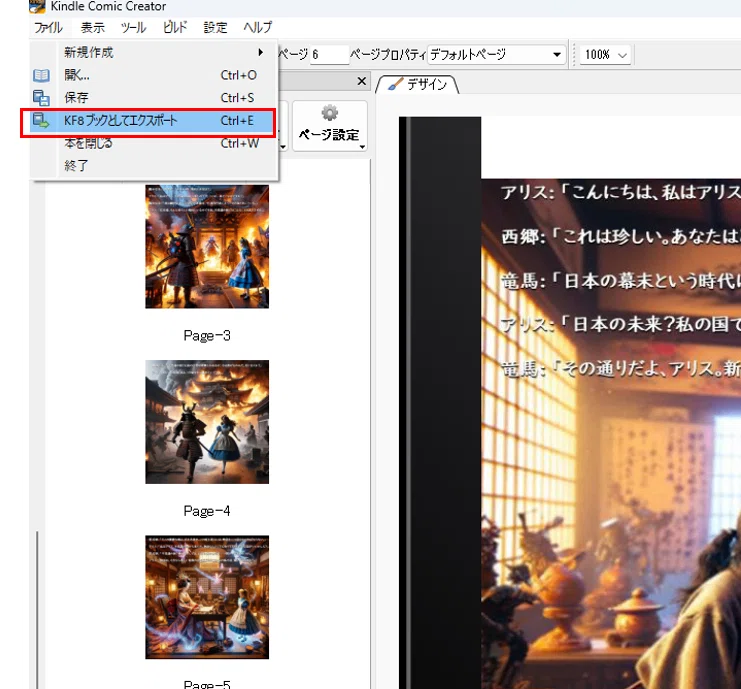
Task: Click the open book icon beside 開く
Action: tap(41, 75)
